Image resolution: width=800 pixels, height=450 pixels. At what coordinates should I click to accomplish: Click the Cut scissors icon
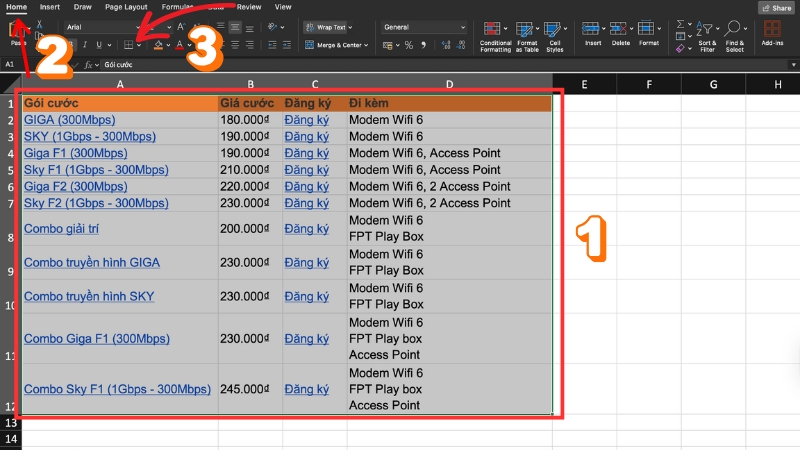pos(39,24)
